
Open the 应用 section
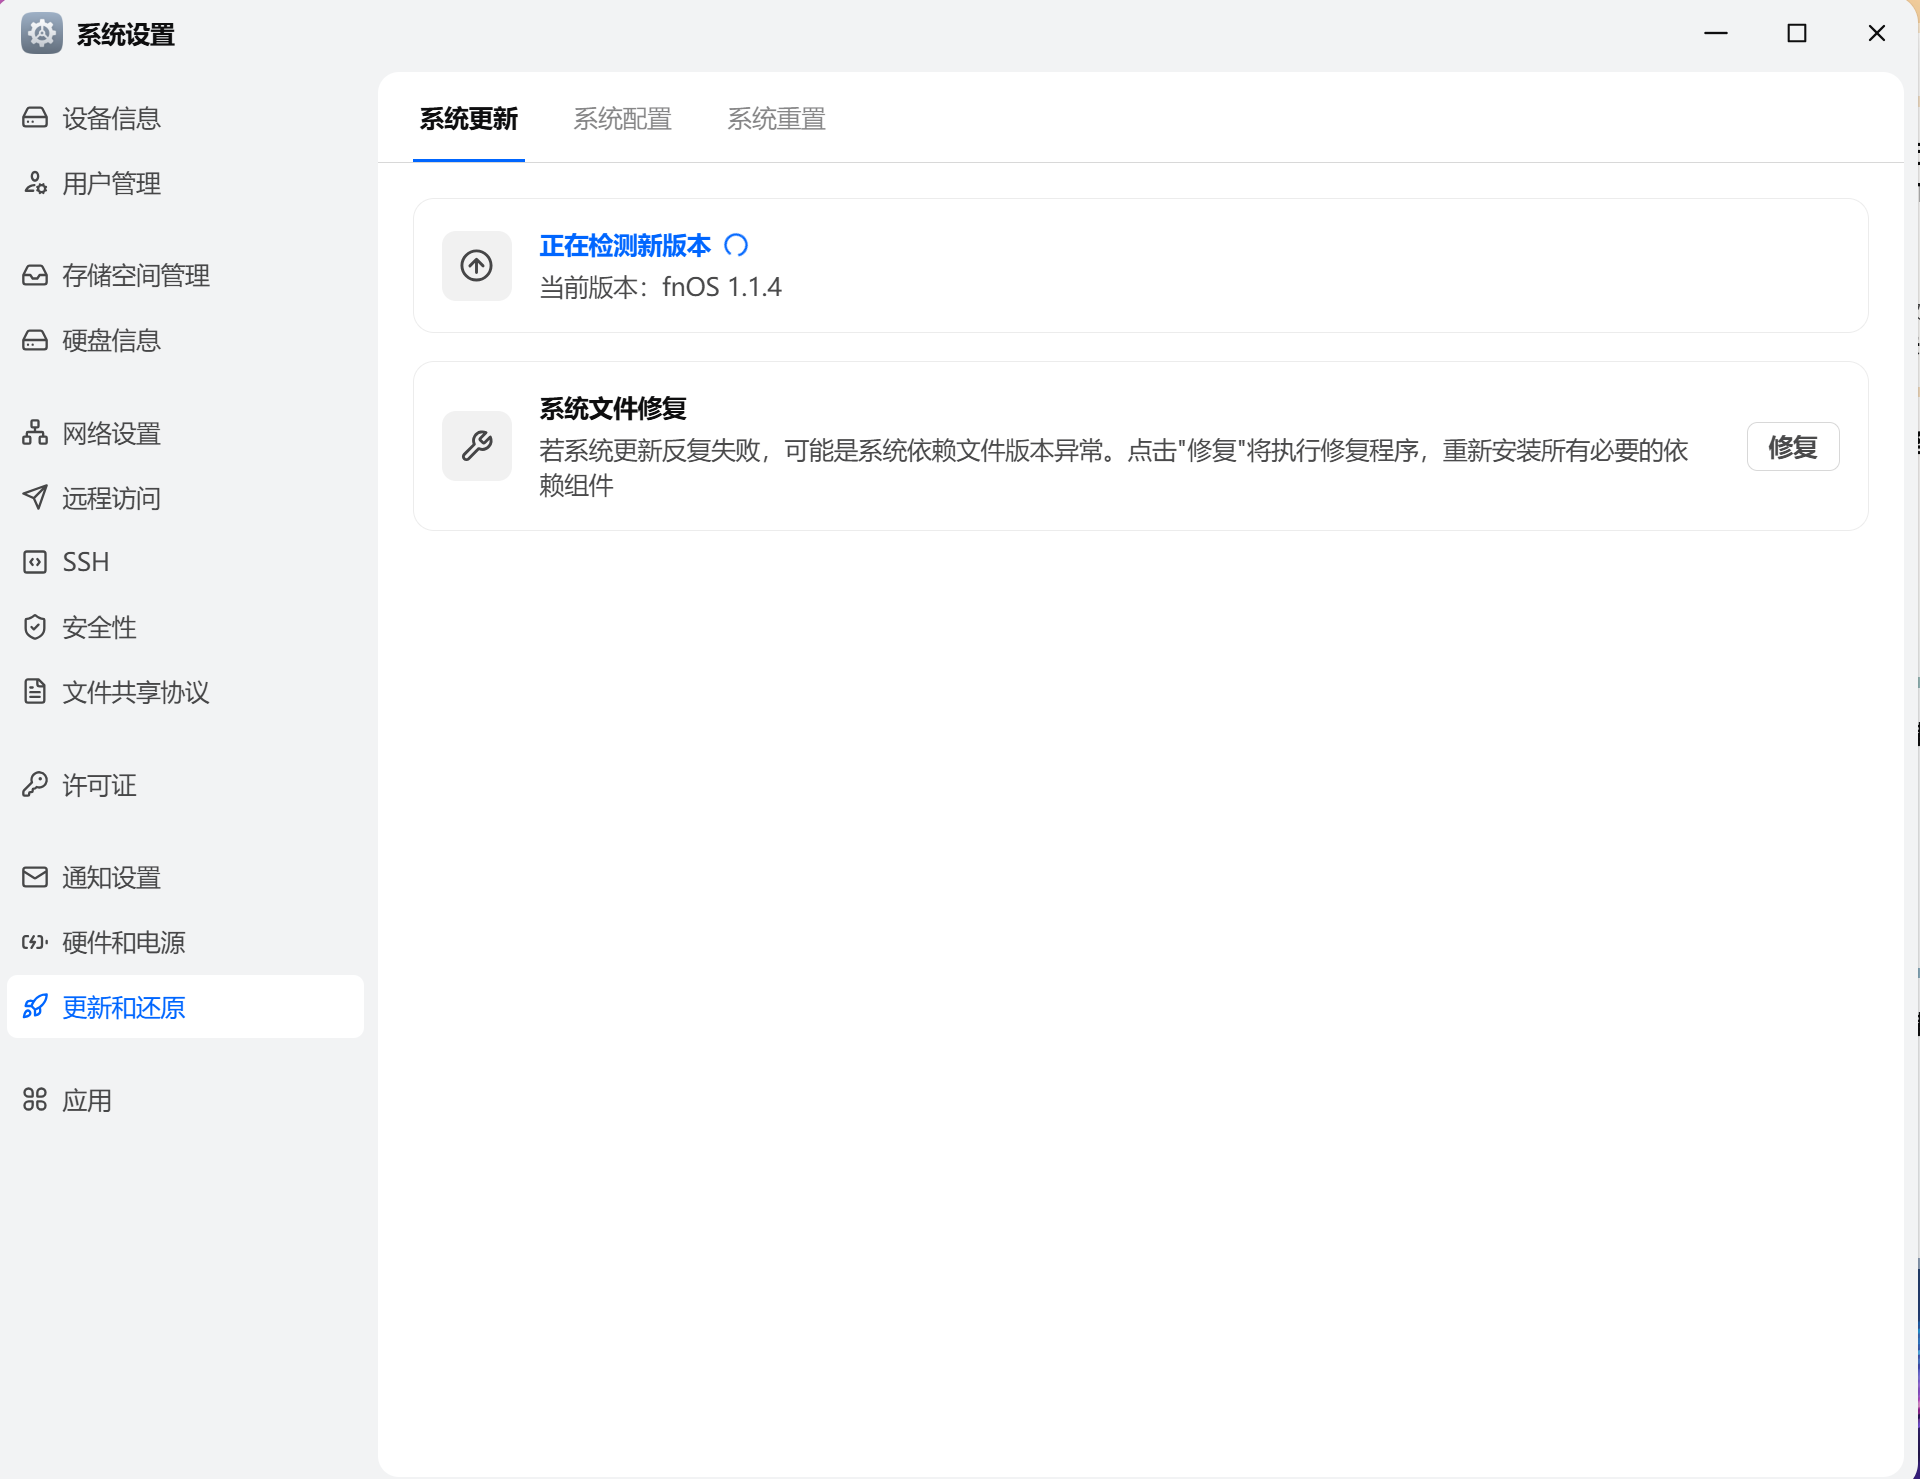click(x=87, y=1099)
